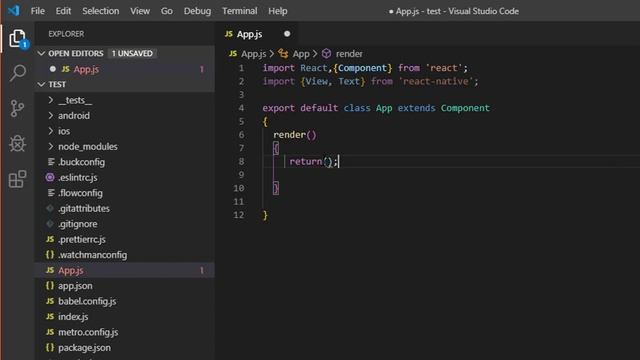
Task: Open the Go menu
Action: [x=167, y=11]
